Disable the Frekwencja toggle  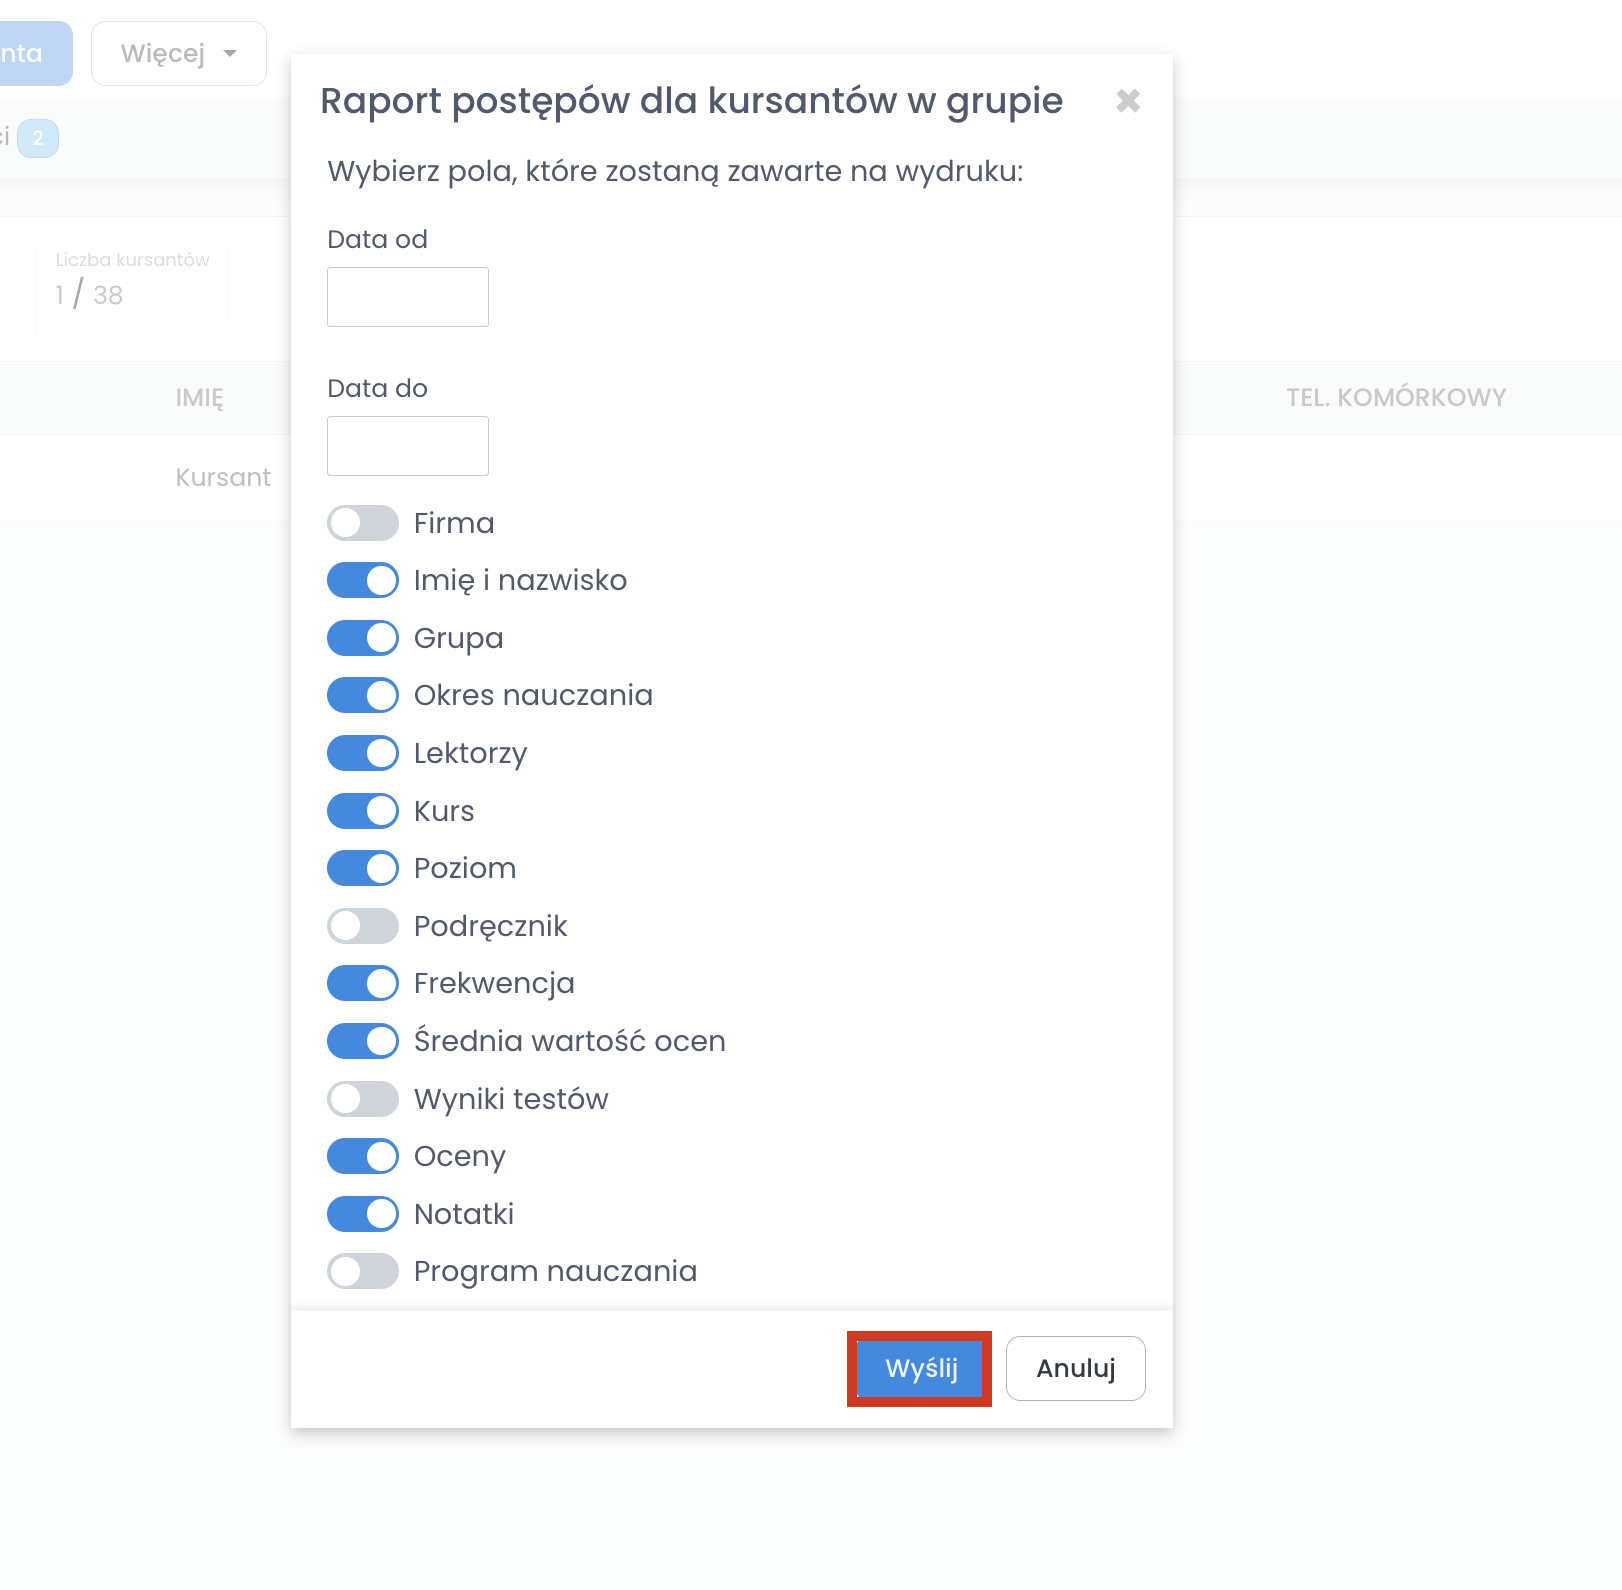[x=363, y=983]
